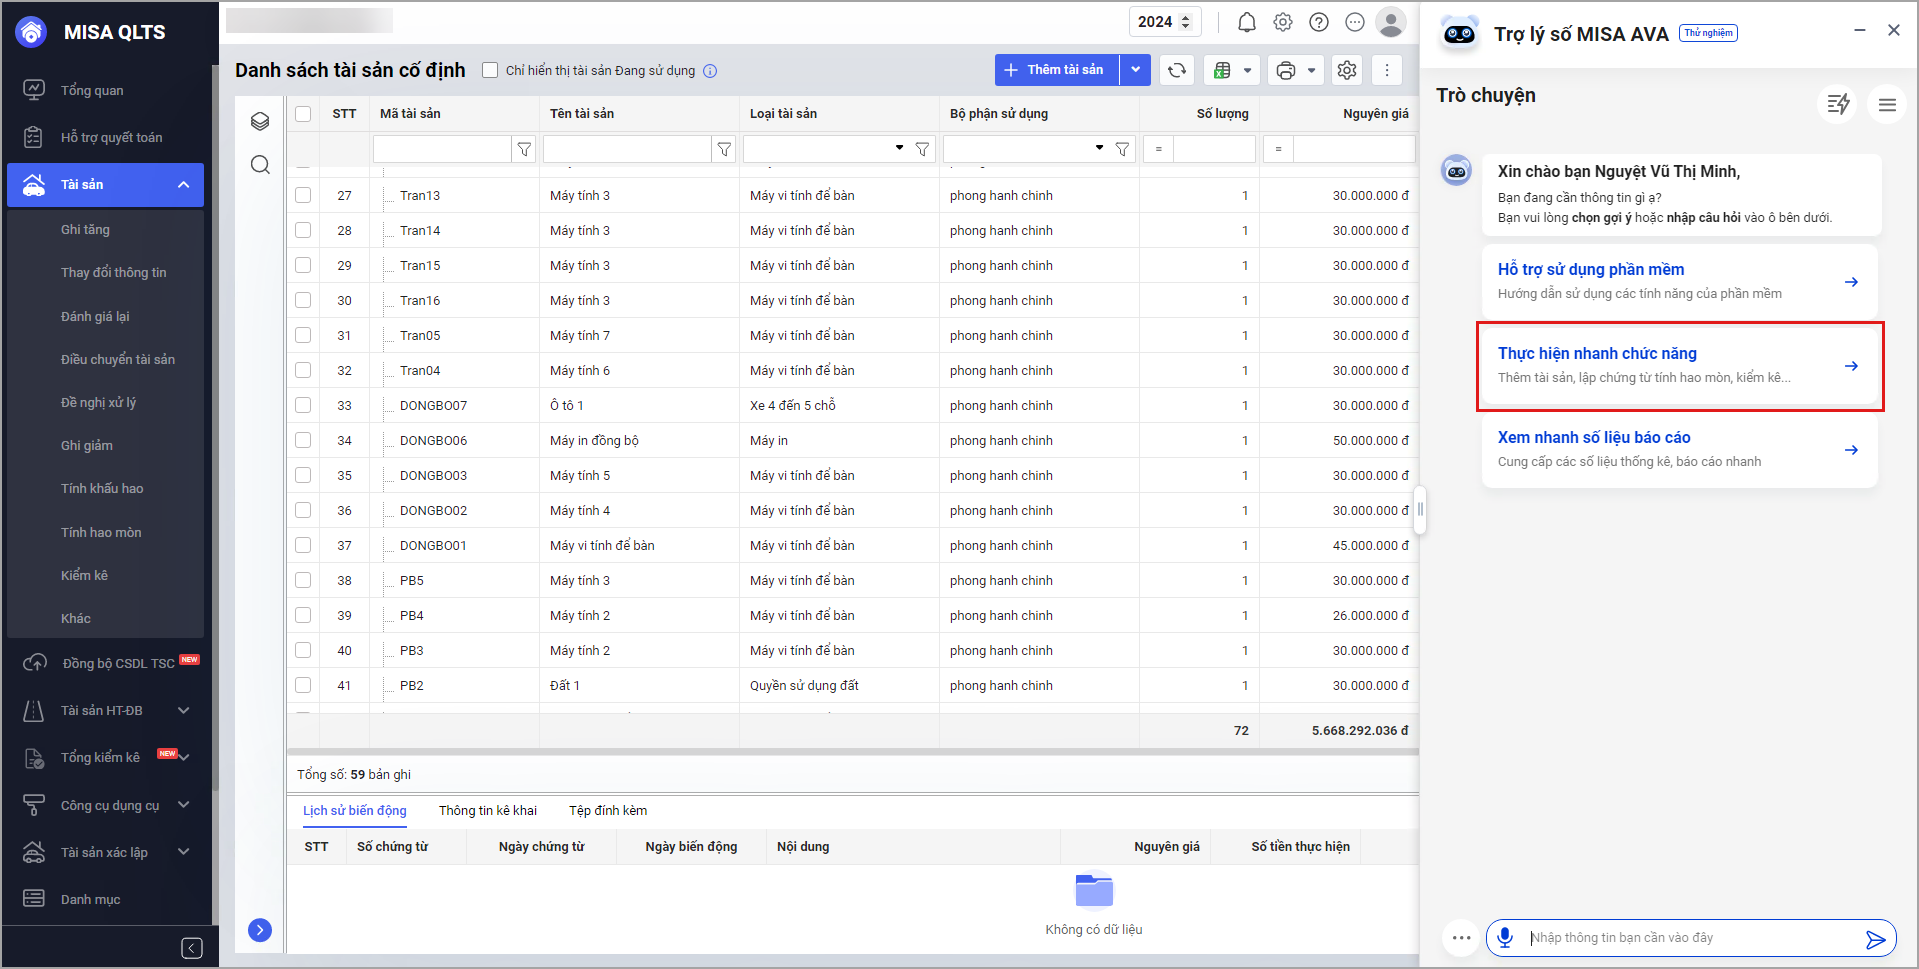Check the select-all header checkbox
1919x969 pixels.
(x=303, y=114)
